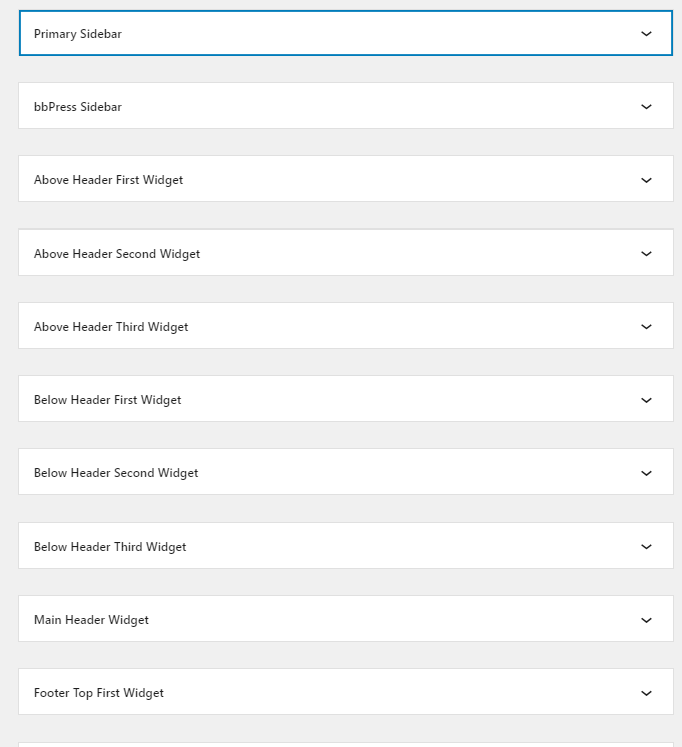Select Below Header First Widget label

(x=107, y=400)
